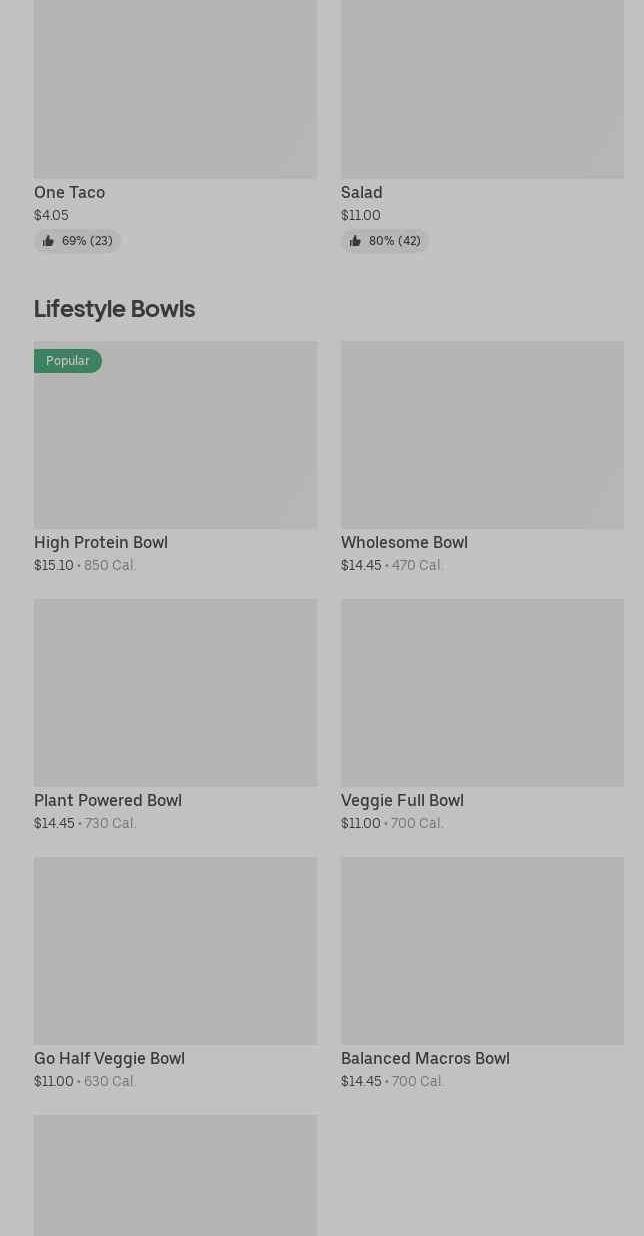
Task: Select the Wholesome Bowl photo
Action: [482, 435]
